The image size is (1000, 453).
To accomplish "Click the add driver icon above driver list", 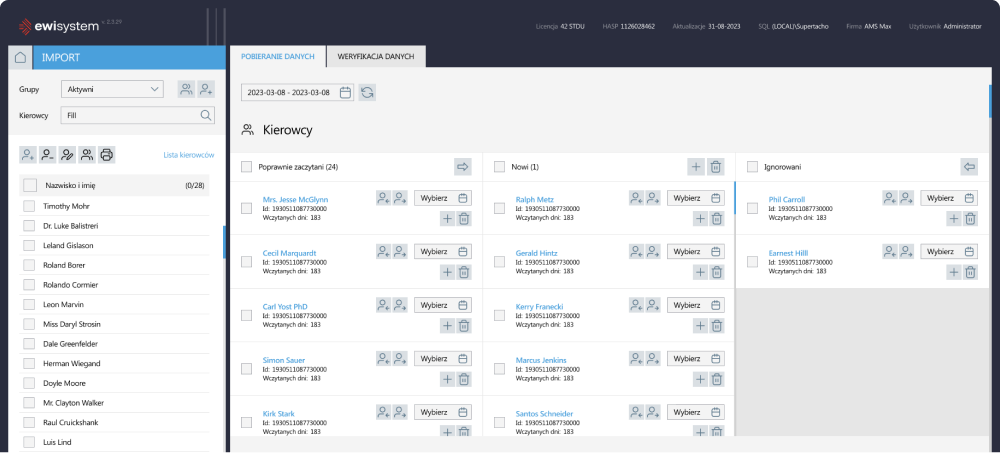I will tap(28, 154).
